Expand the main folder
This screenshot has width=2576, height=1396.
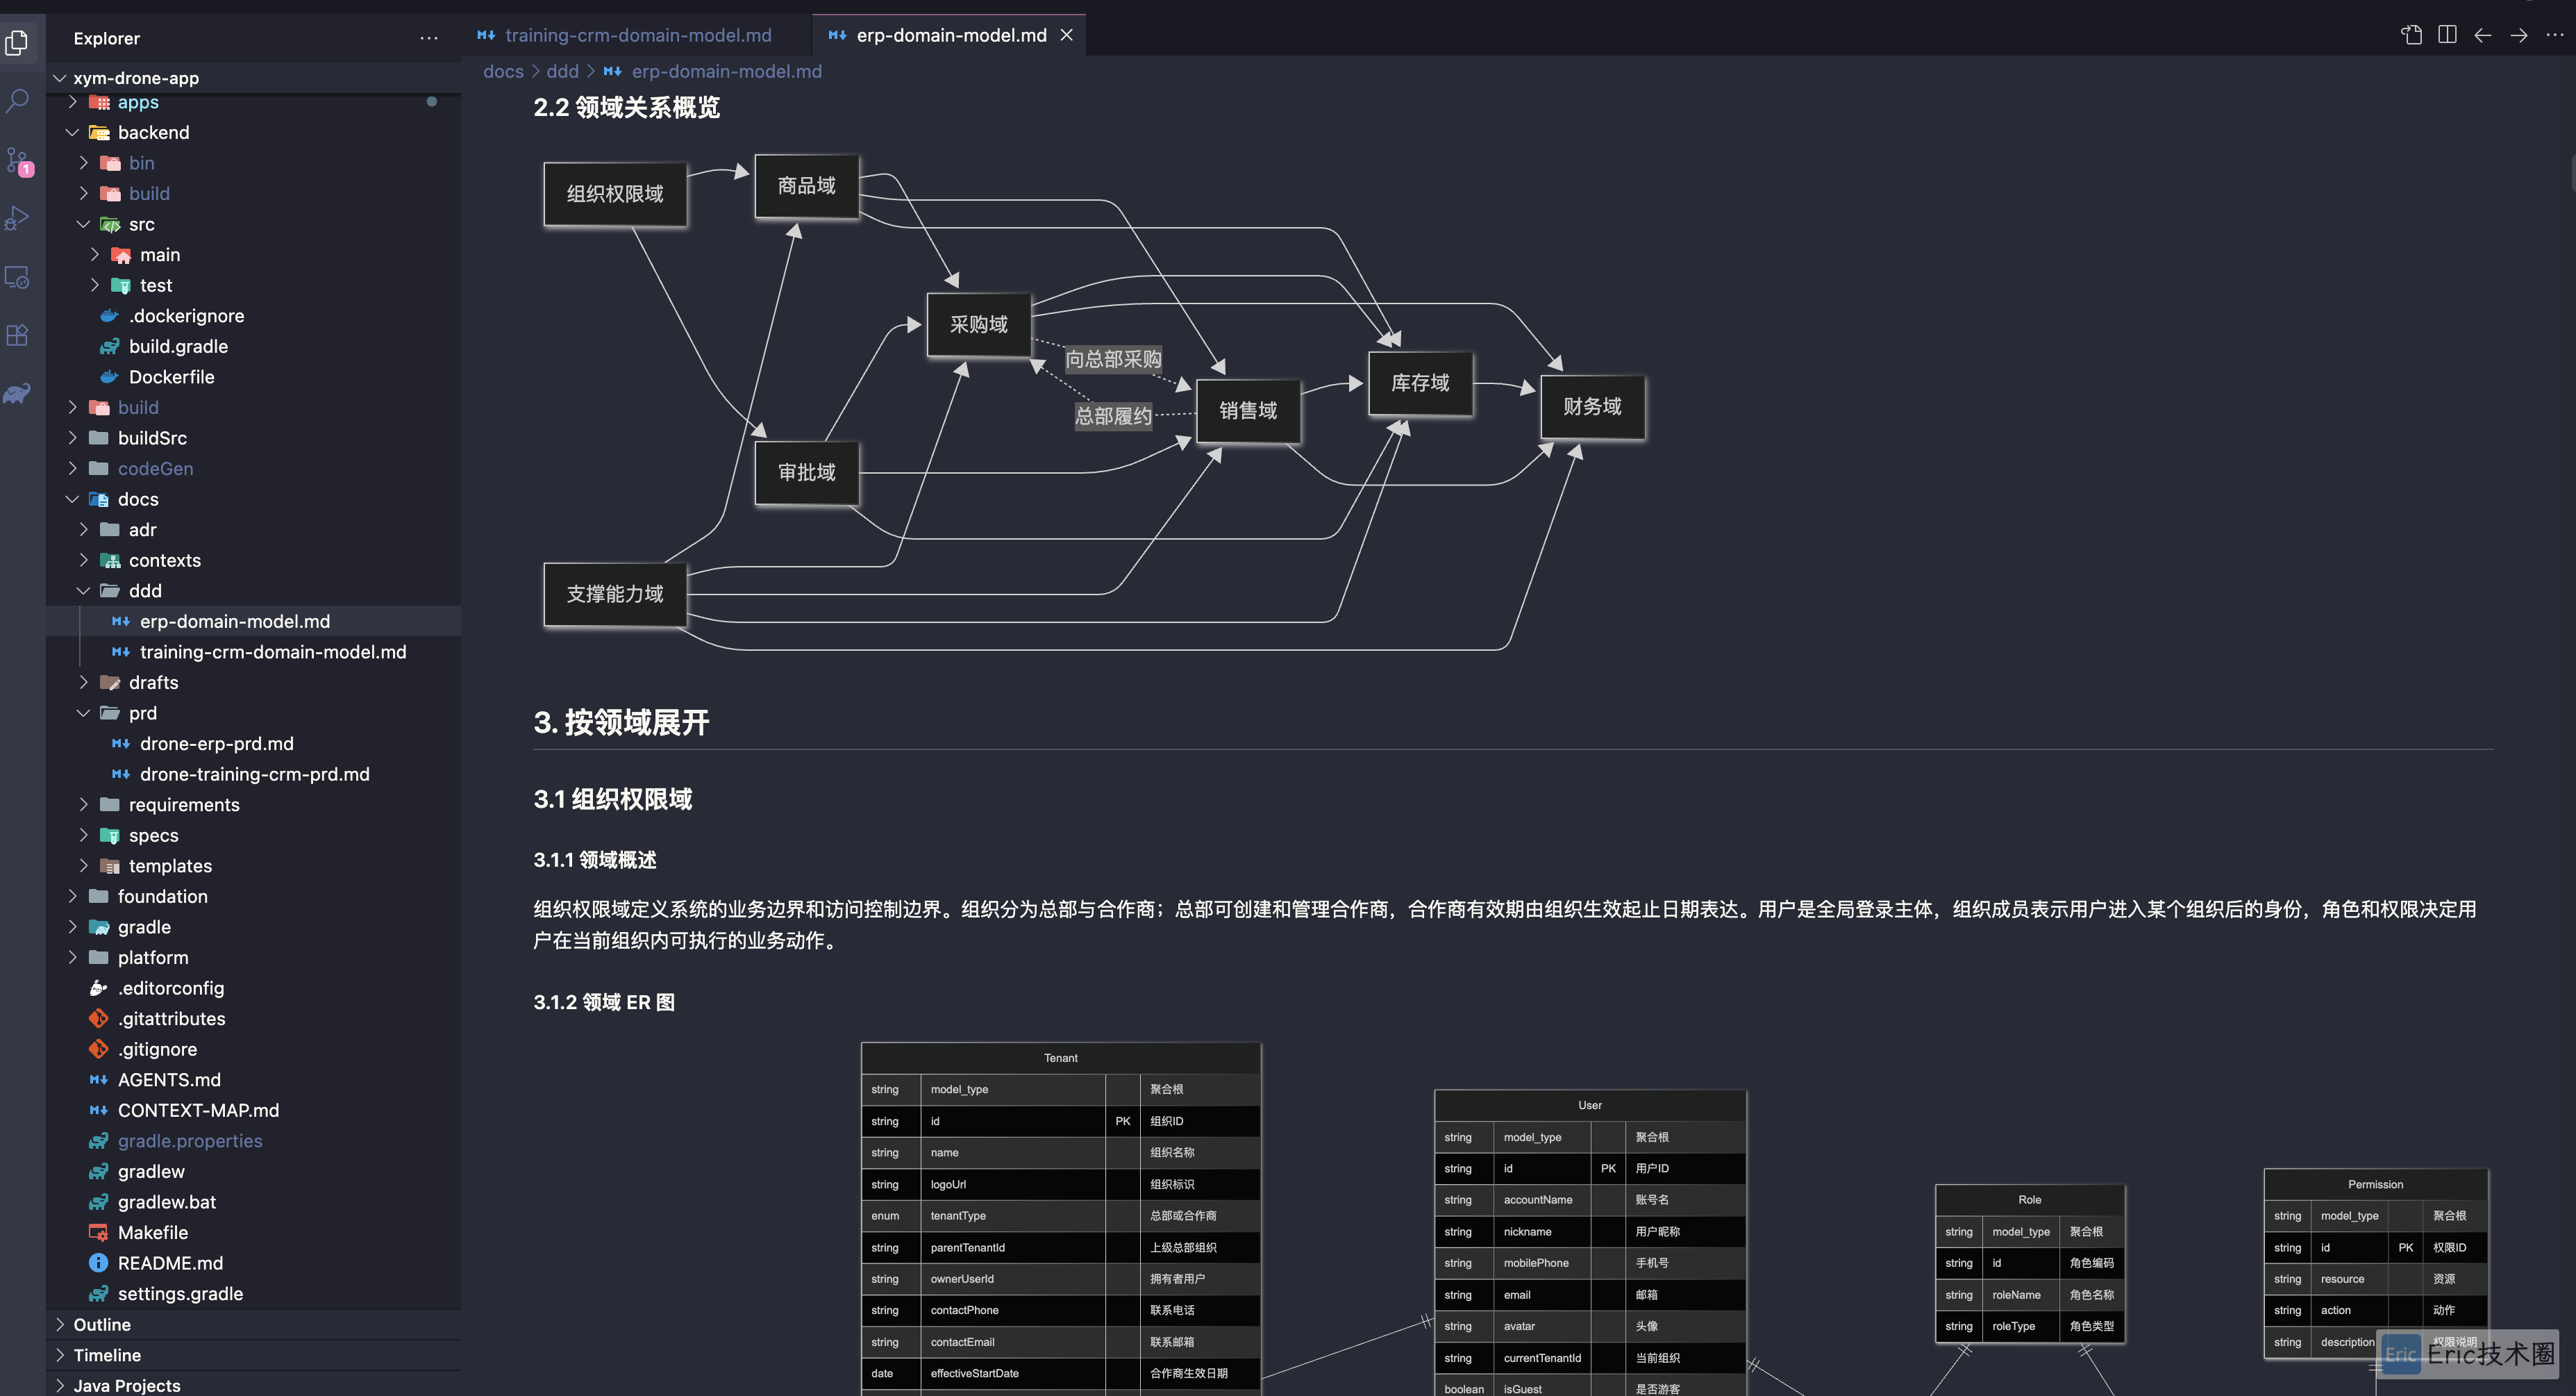(94, 255)
